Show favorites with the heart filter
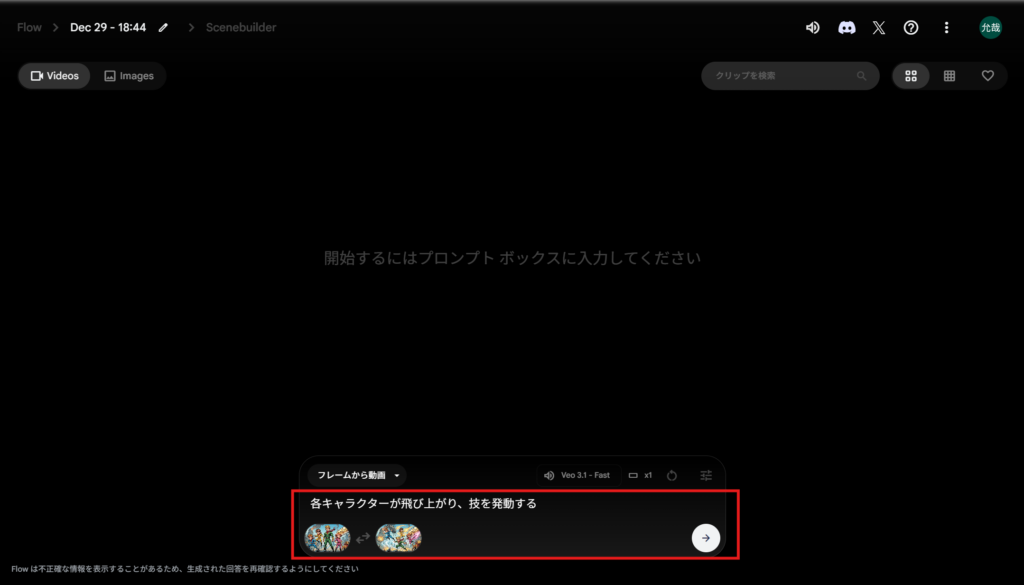Screen dimensions: 1024x585 point(987,76)
